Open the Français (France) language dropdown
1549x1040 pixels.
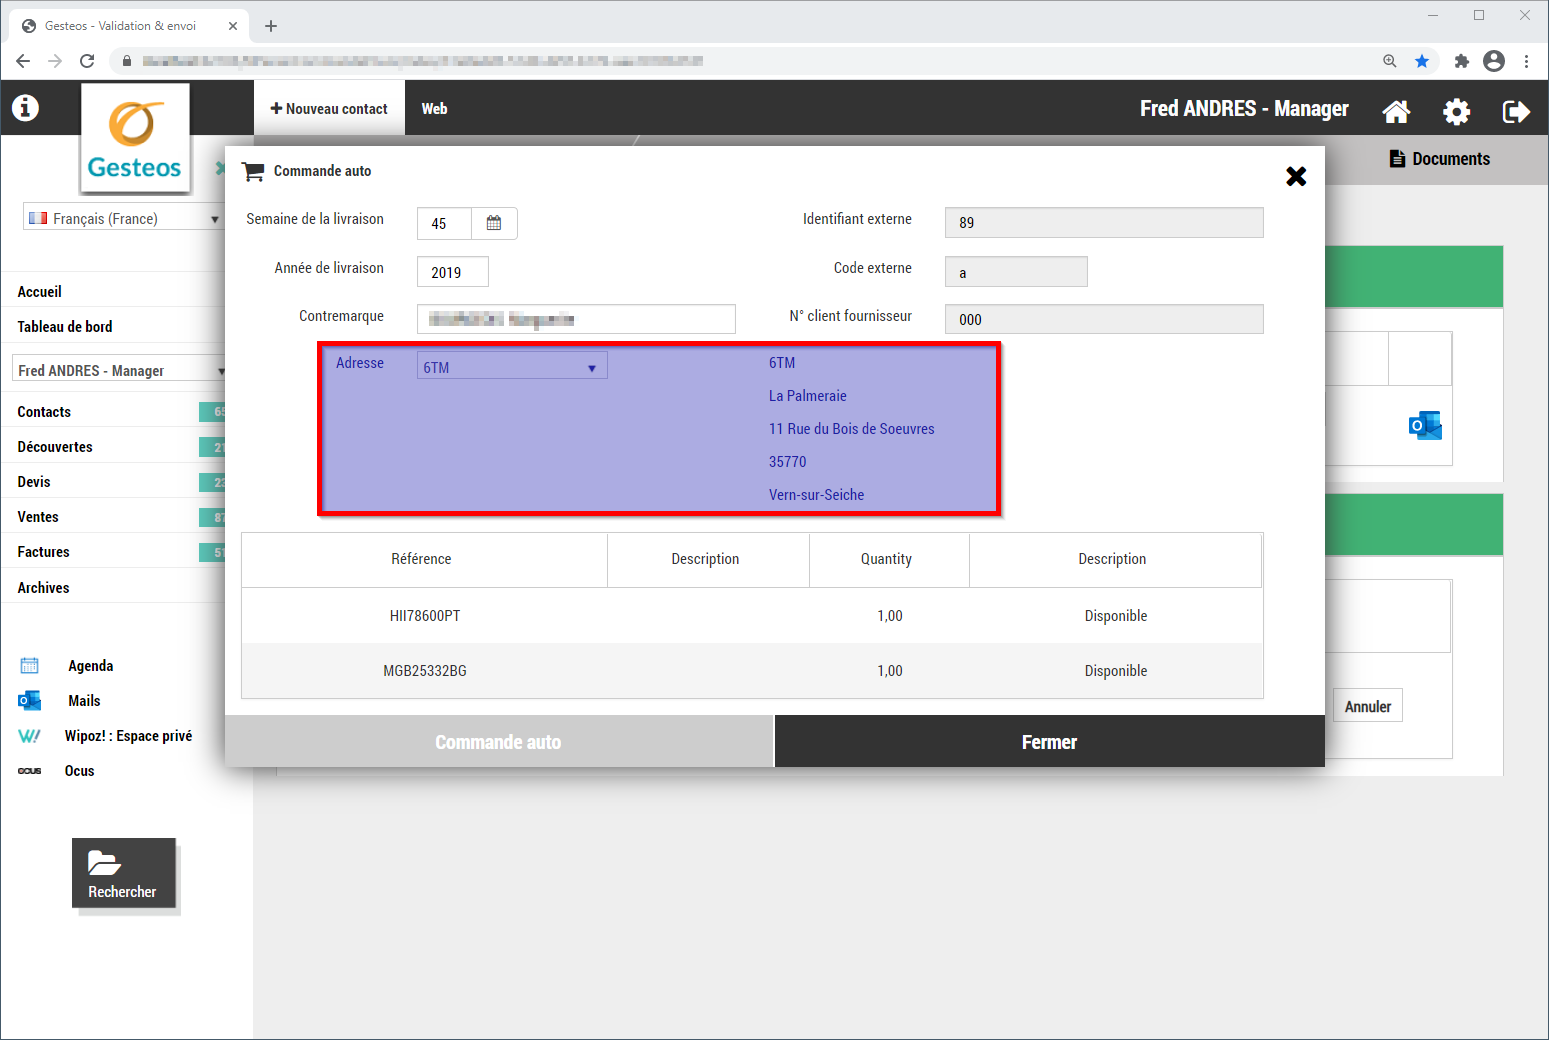[122, 218]
